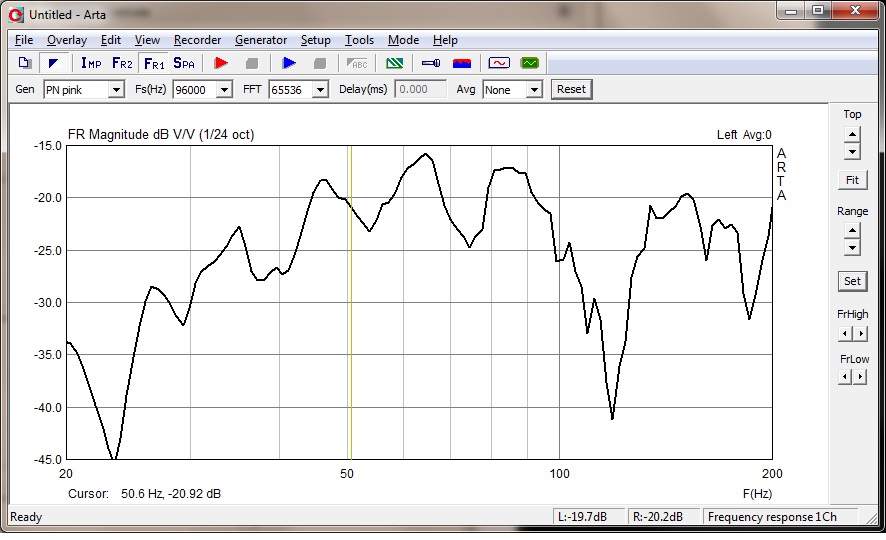
Task: Open the Setup menu
Action: pos(315,40)
